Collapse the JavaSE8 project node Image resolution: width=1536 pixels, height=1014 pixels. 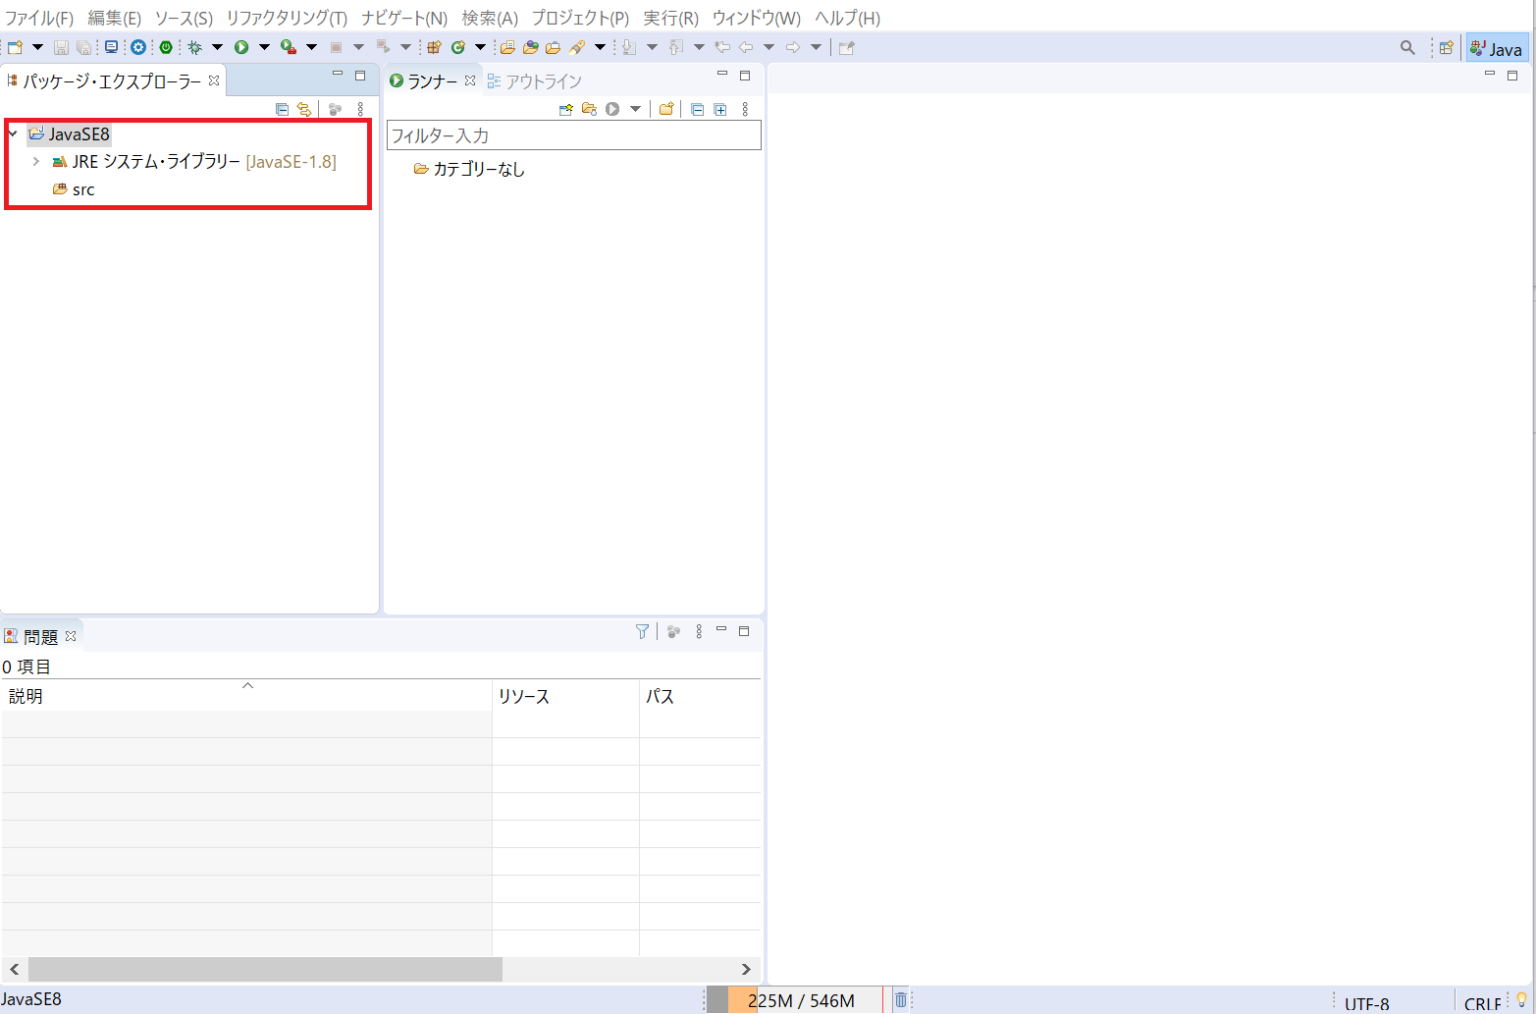tap(13, 133)
